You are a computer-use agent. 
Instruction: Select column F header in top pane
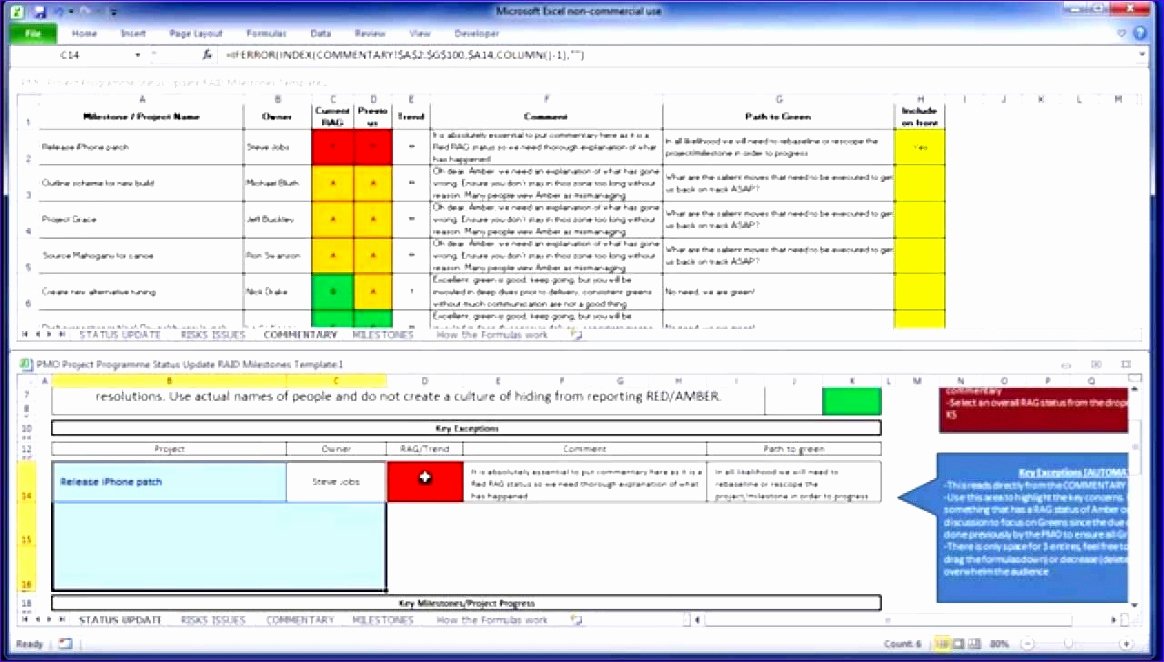[546, 99]
